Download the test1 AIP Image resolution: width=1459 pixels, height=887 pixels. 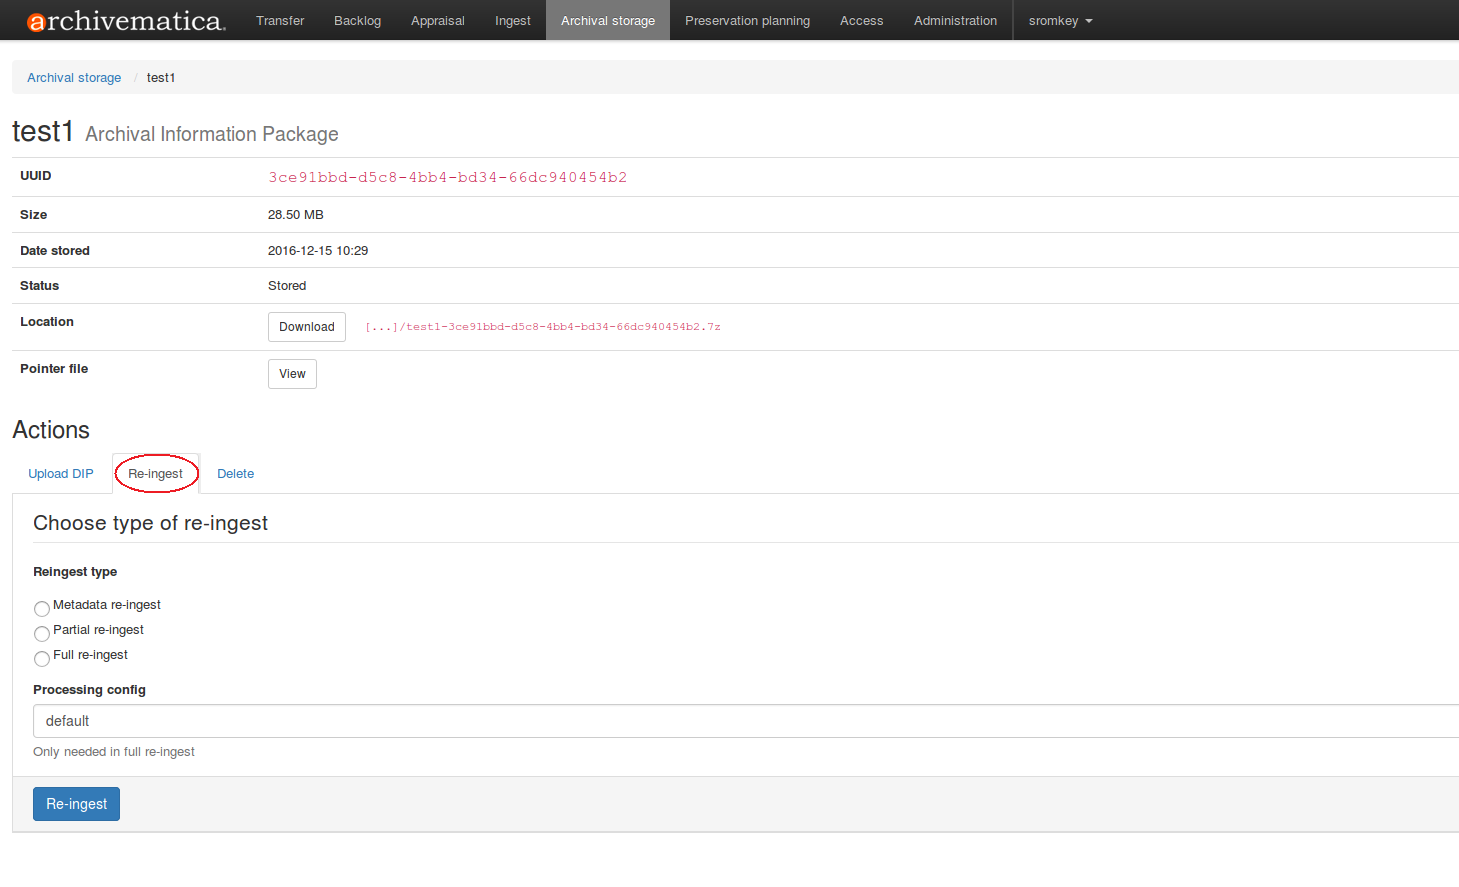[306, 327]
